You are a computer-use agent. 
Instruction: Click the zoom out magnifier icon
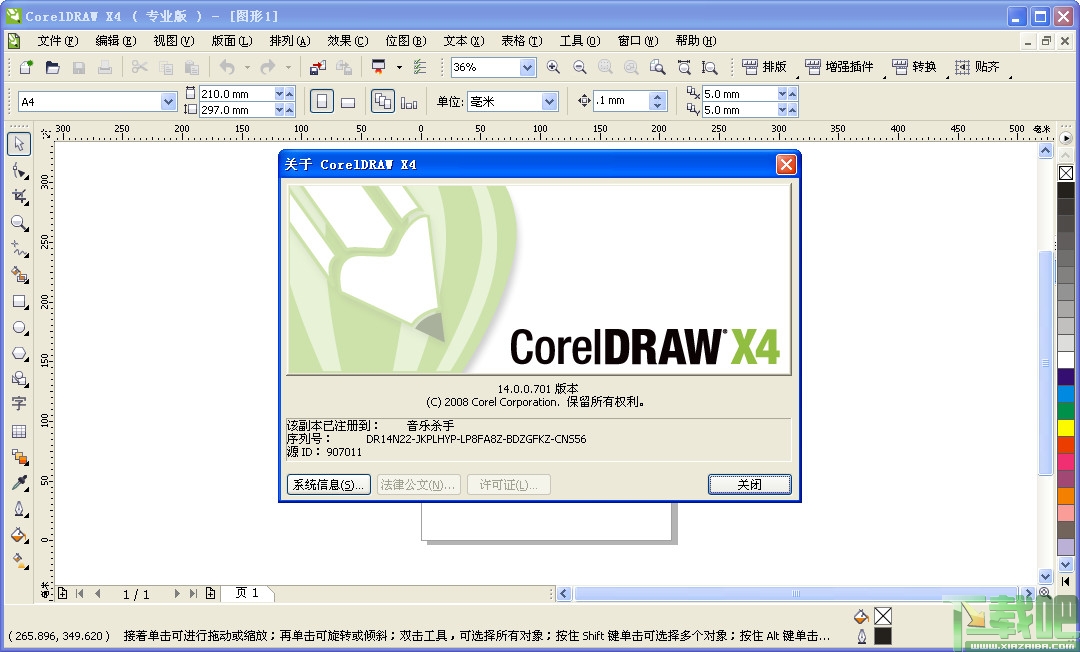579,67
